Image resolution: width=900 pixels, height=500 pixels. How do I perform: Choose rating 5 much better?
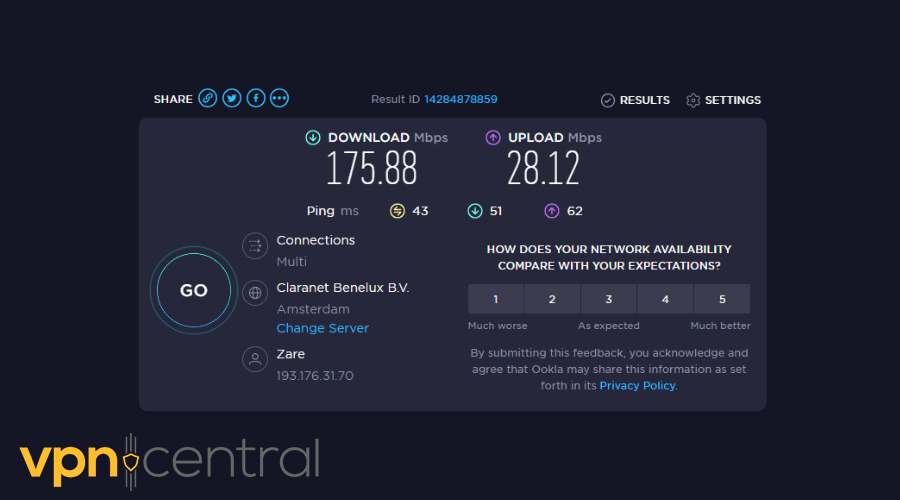coord(723,299)
